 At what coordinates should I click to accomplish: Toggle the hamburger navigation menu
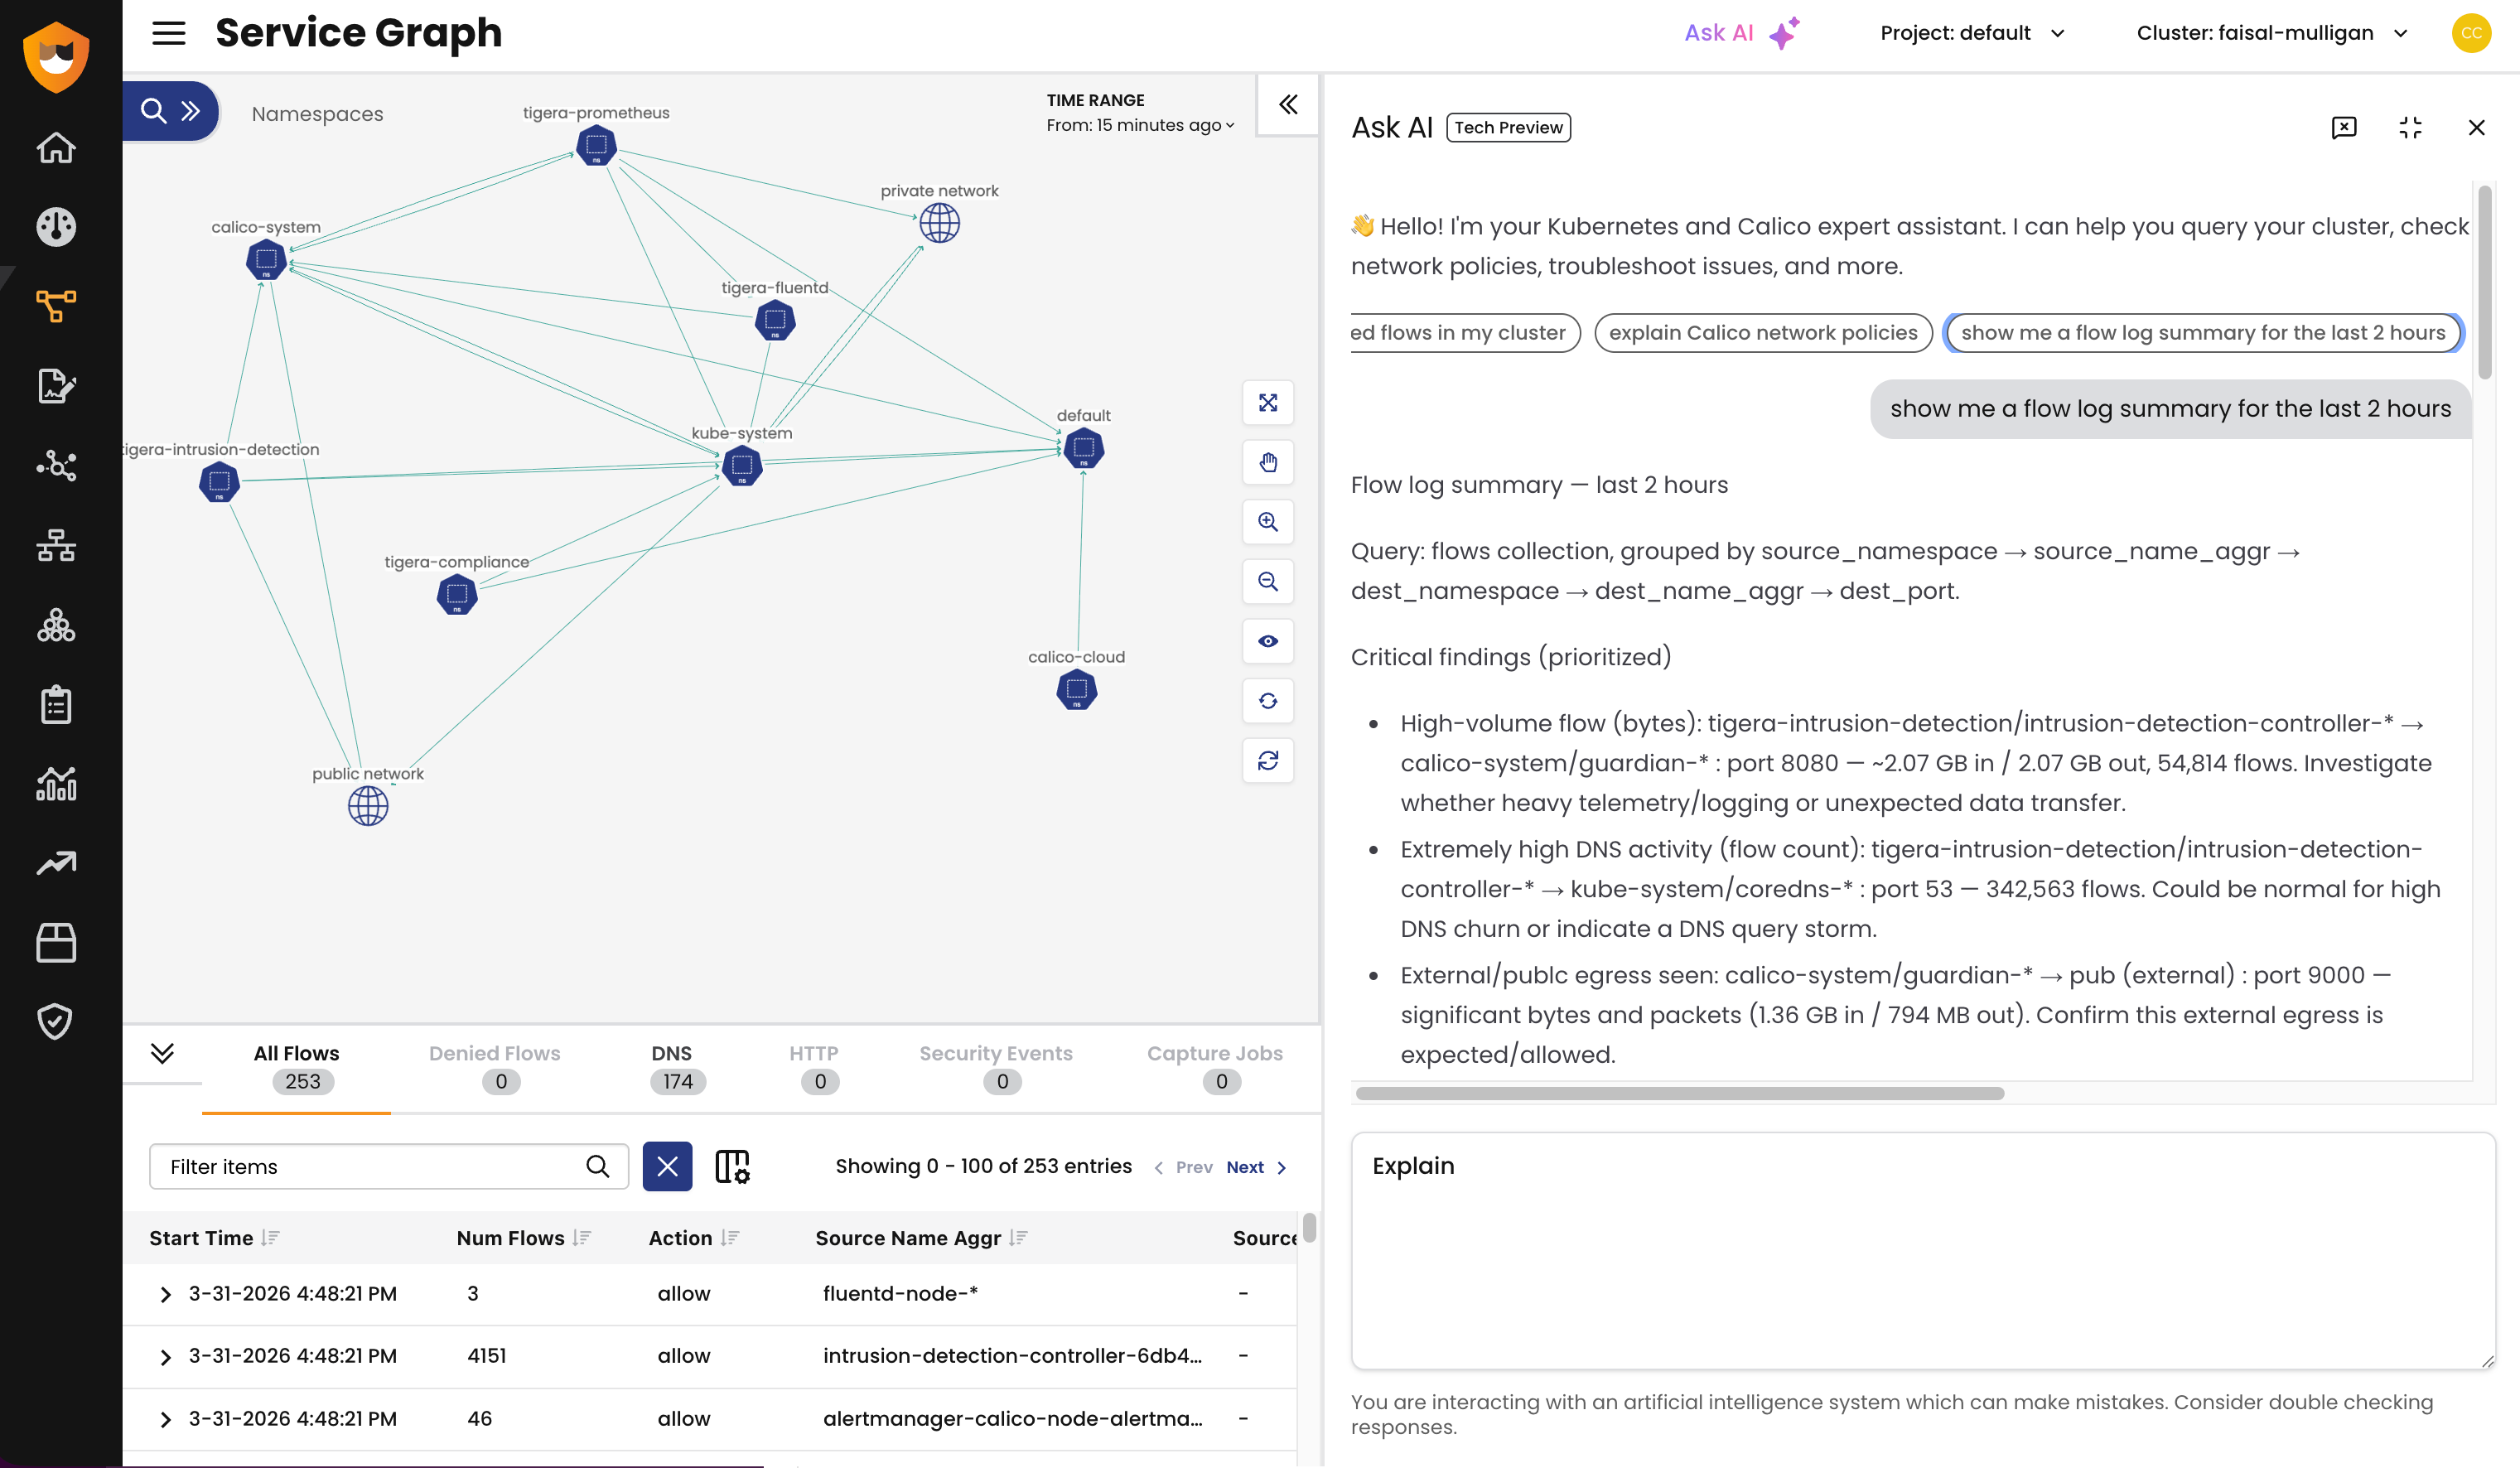click(168, 33)
